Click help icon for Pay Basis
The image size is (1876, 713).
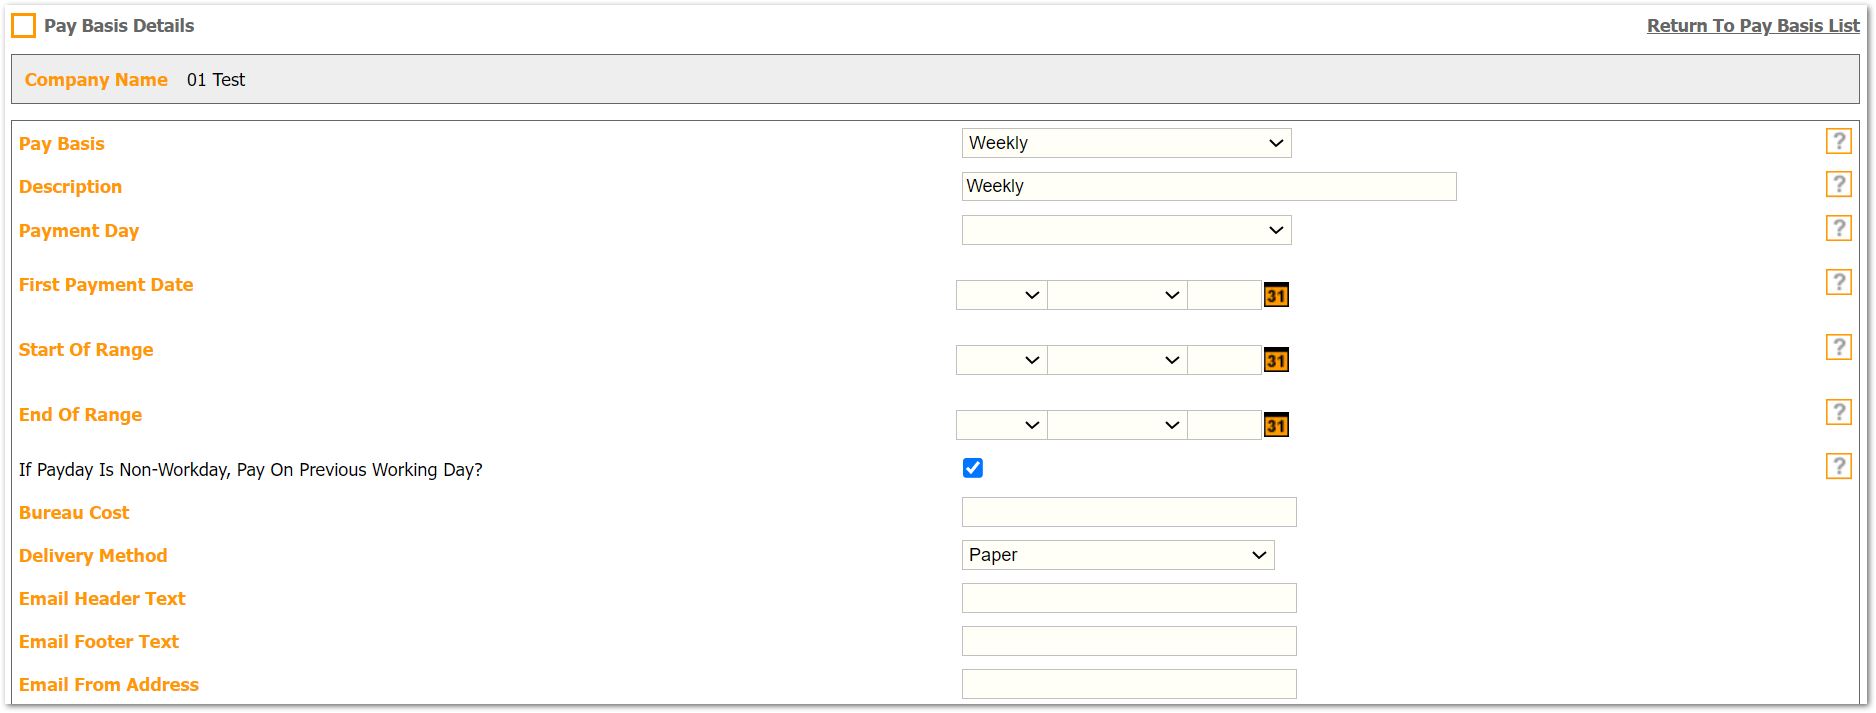pos(1838,141)
